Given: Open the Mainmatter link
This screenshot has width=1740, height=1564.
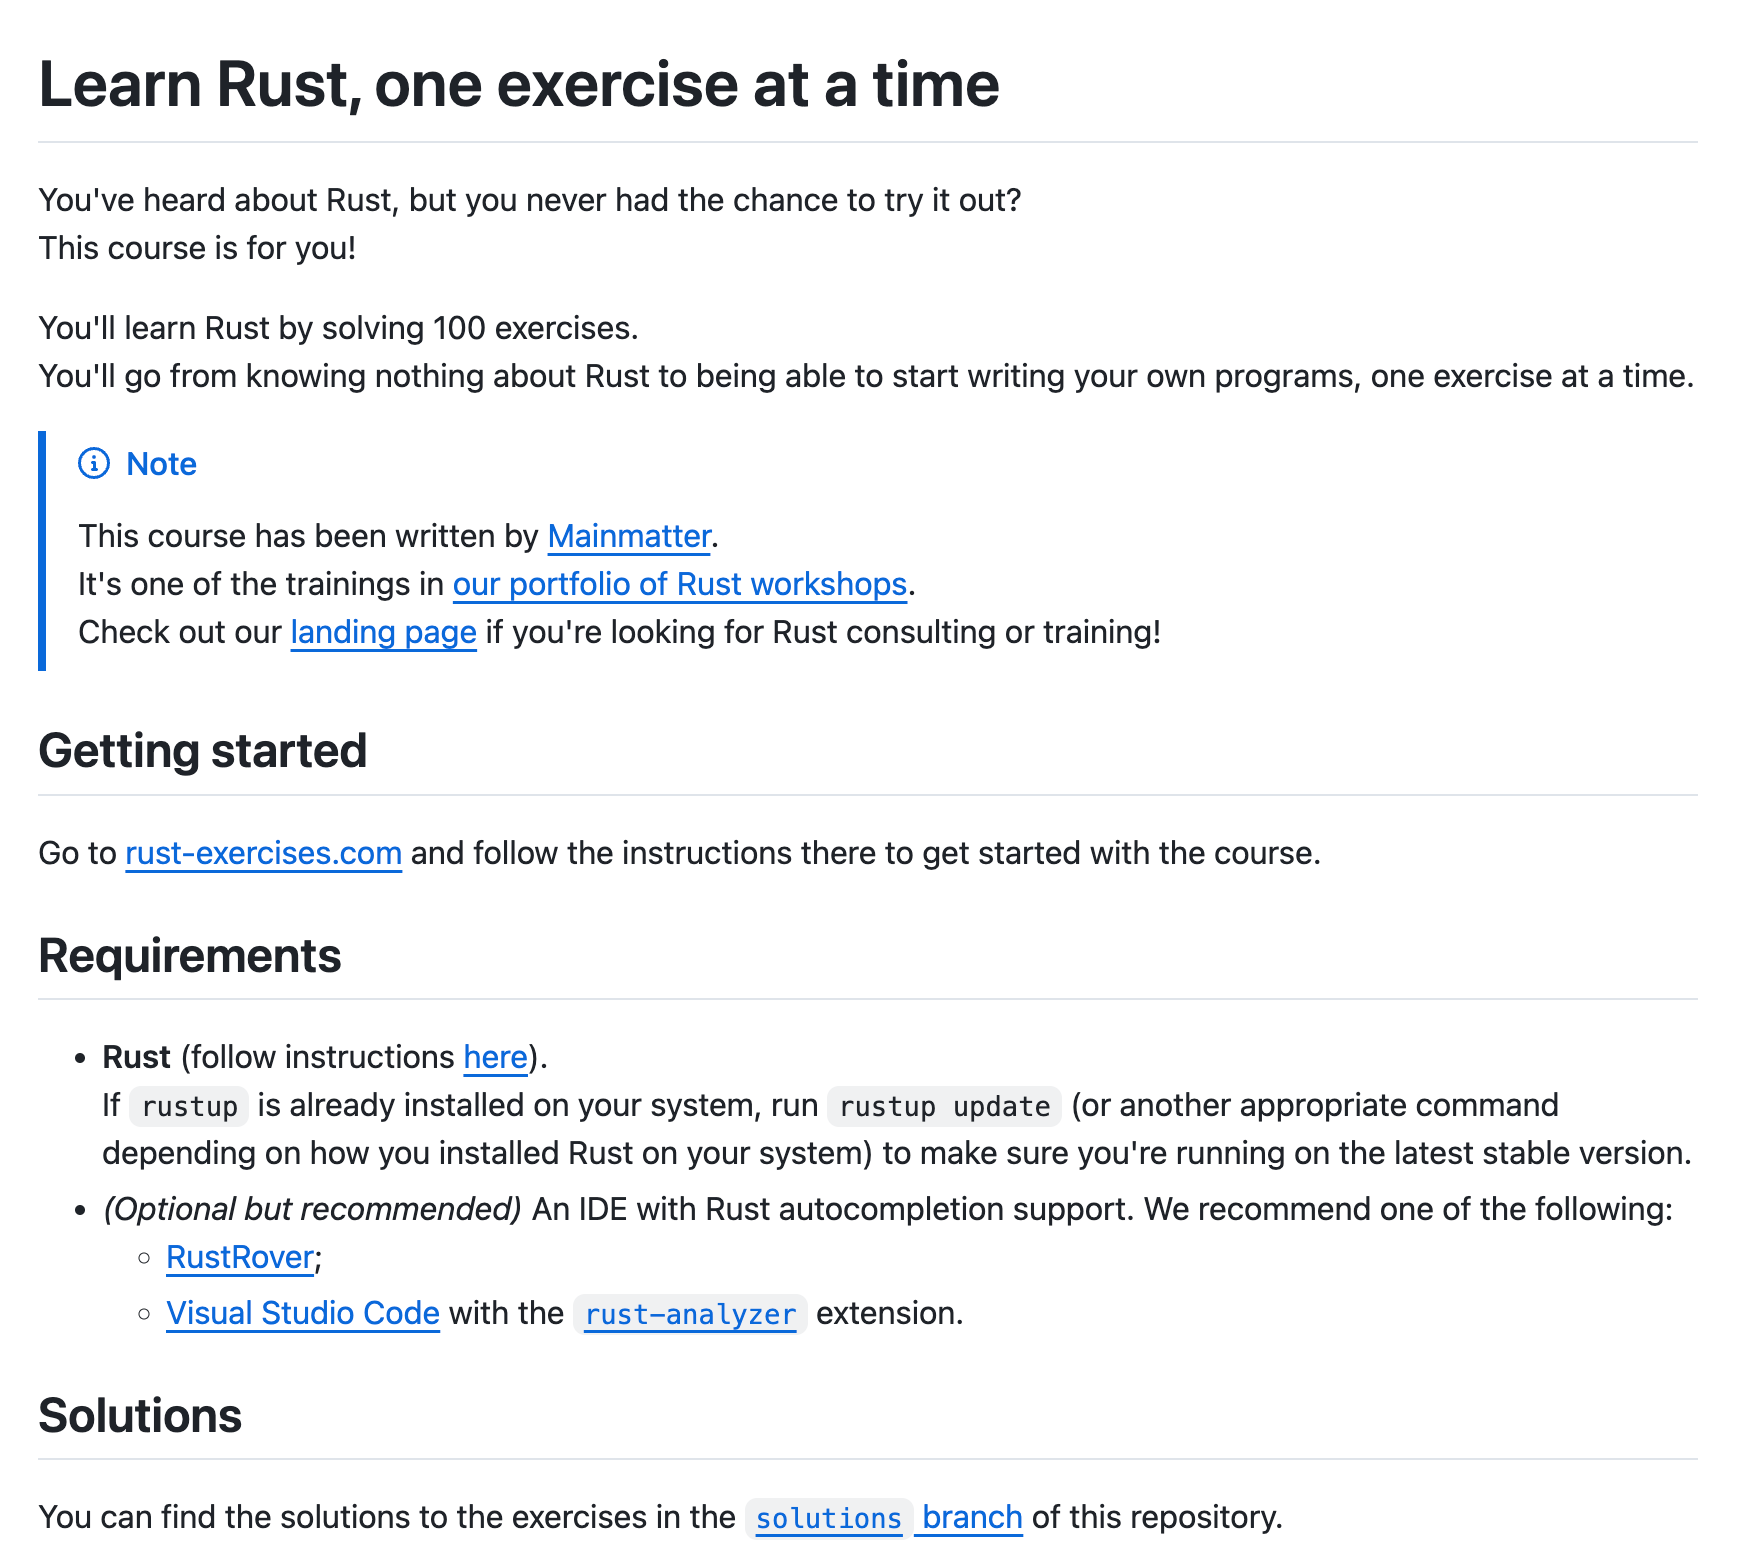Looking at the screenshot, I should pyautogui.click(x=629, y=537).
